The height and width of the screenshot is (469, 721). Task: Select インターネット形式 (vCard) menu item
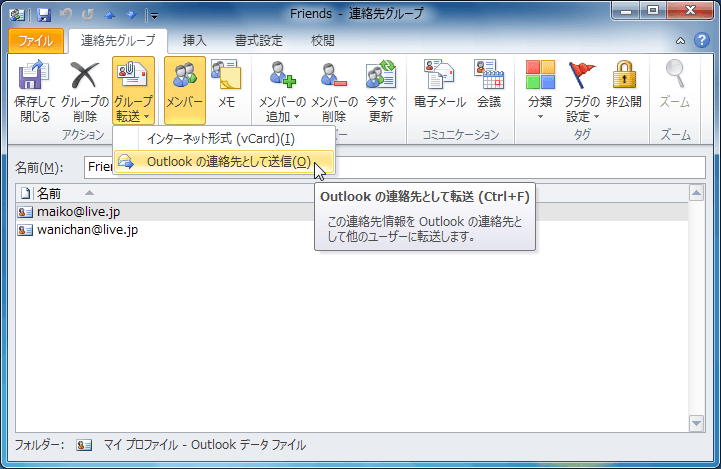click(224, 138)
